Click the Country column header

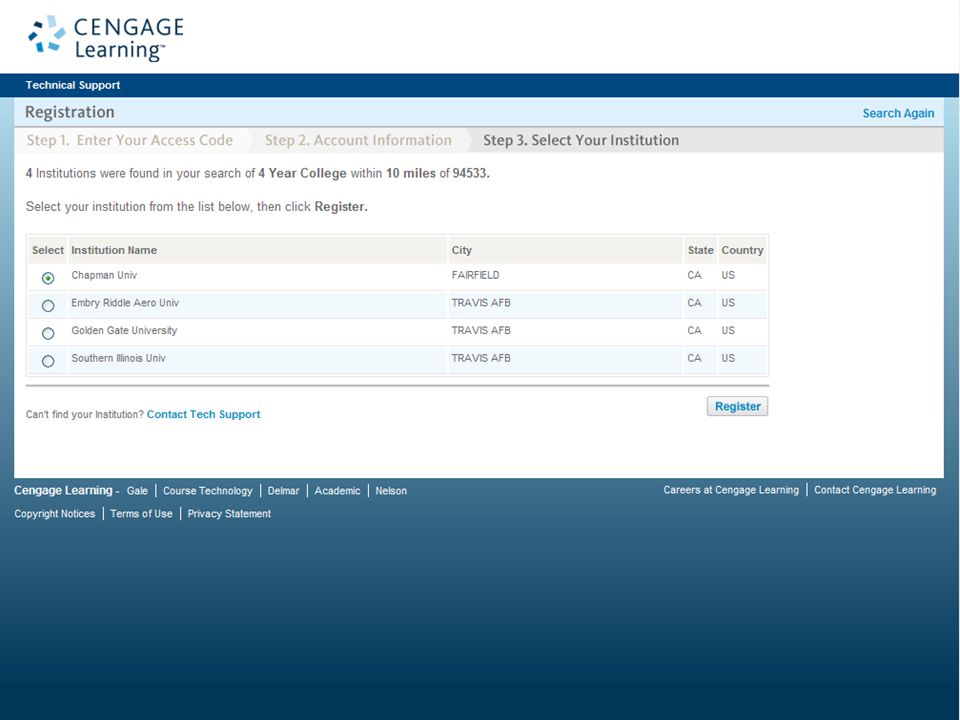coord(742,250)
